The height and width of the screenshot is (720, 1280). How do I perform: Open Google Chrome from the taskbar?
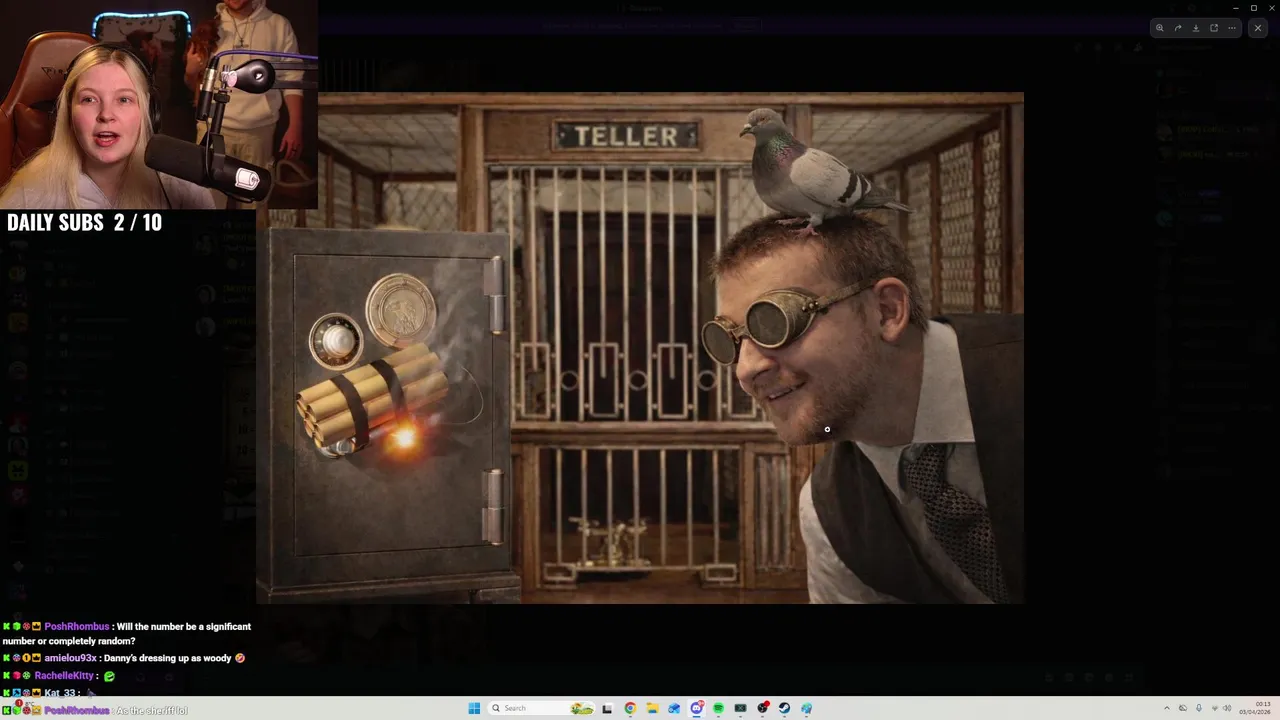click(630, 708)
